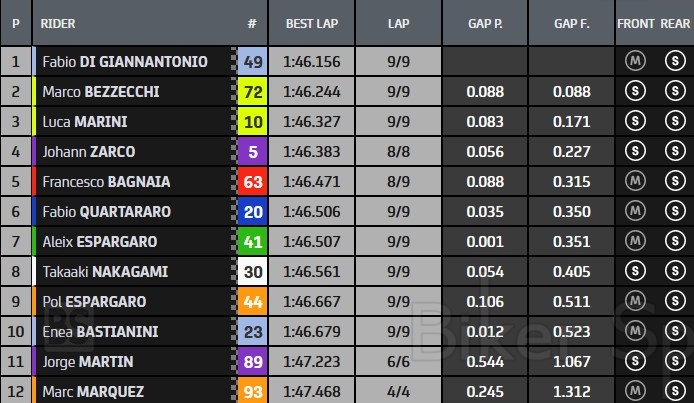The width and height of the screenshot is (694, 403).
Task: Select rider Johann ZARCO
Action: (x=89, y=152)
